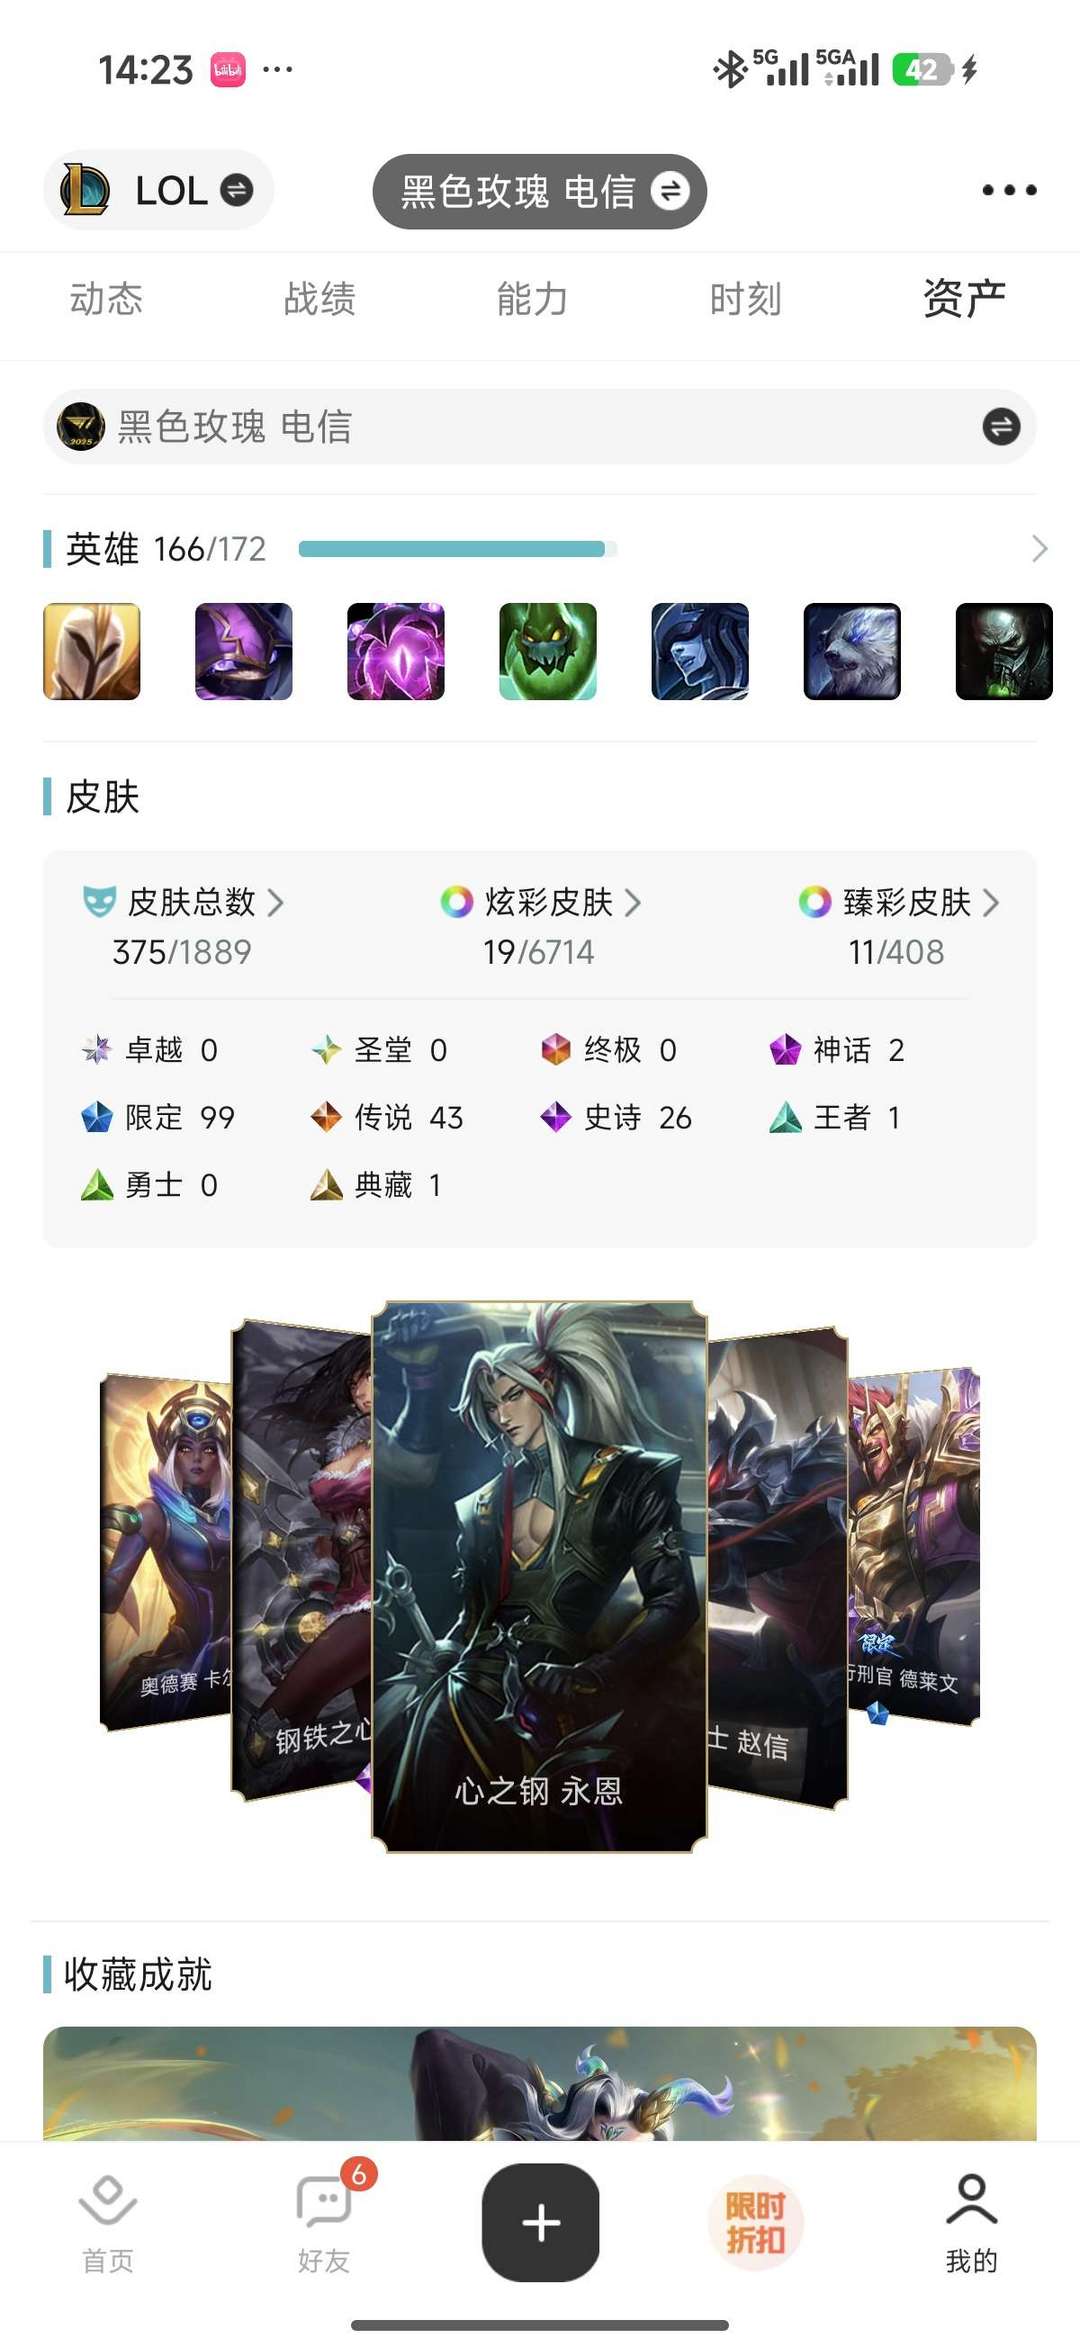Screen dimensions: 1080x2347
Task: Tap the golden helmet champion icon
Action: coord(92,651)
